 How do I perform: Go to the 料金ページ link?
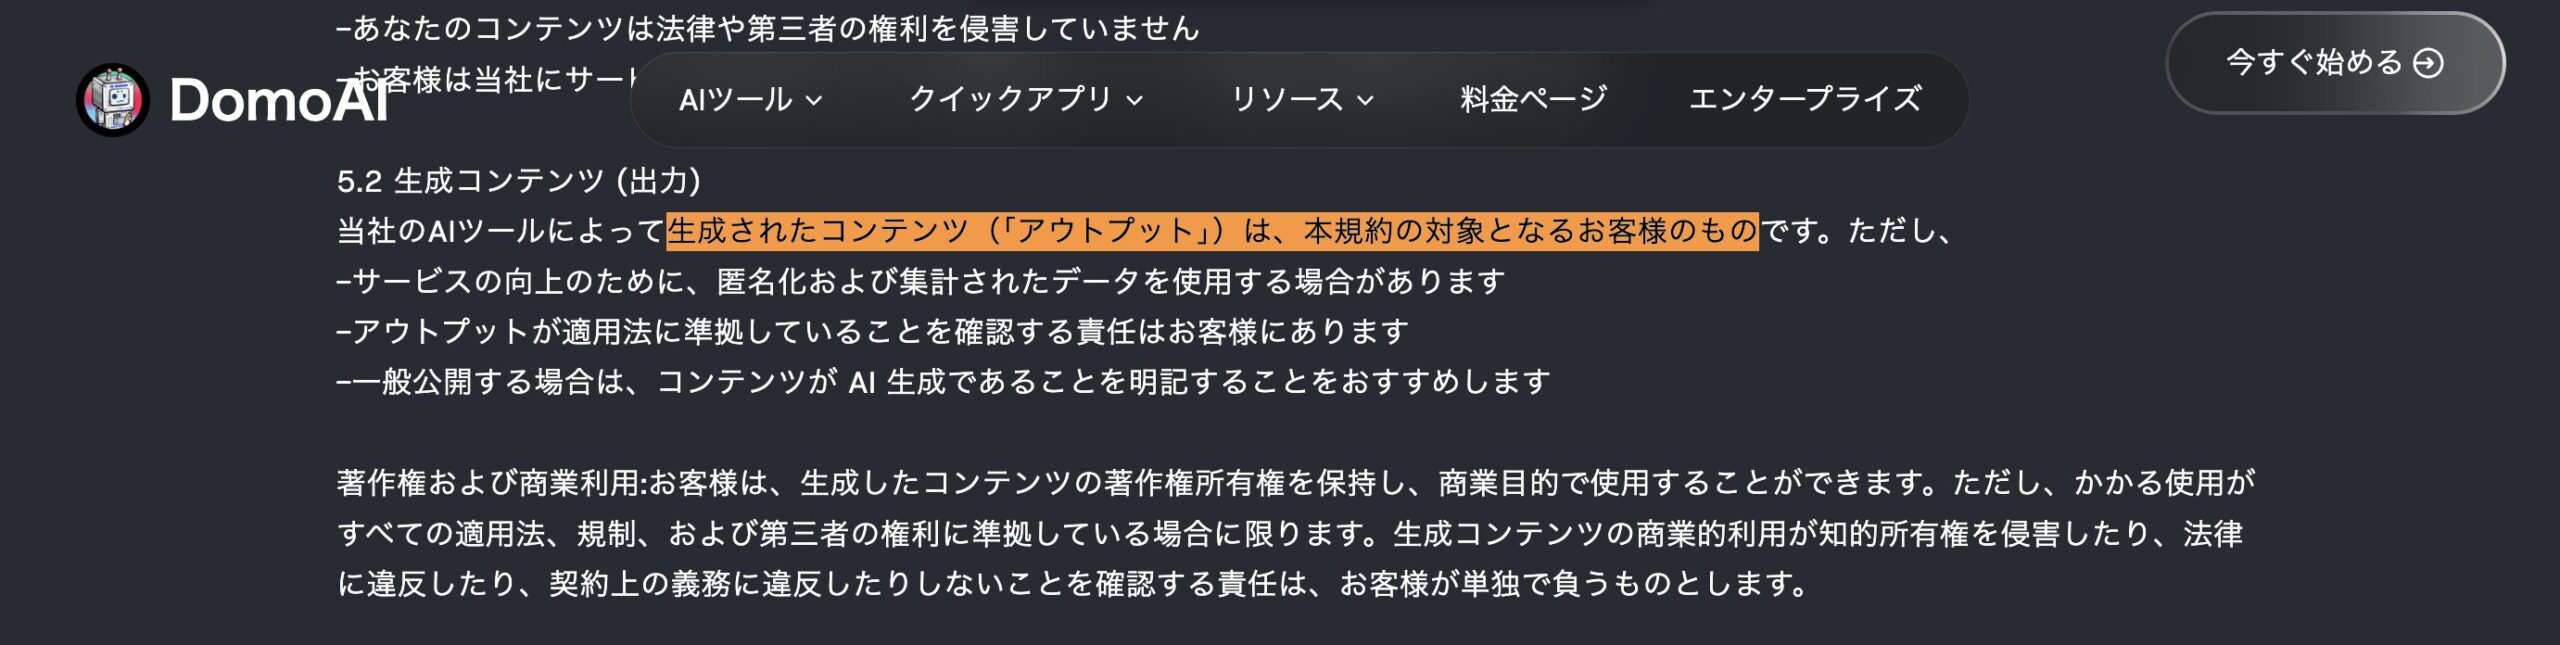pos(1533,100)
